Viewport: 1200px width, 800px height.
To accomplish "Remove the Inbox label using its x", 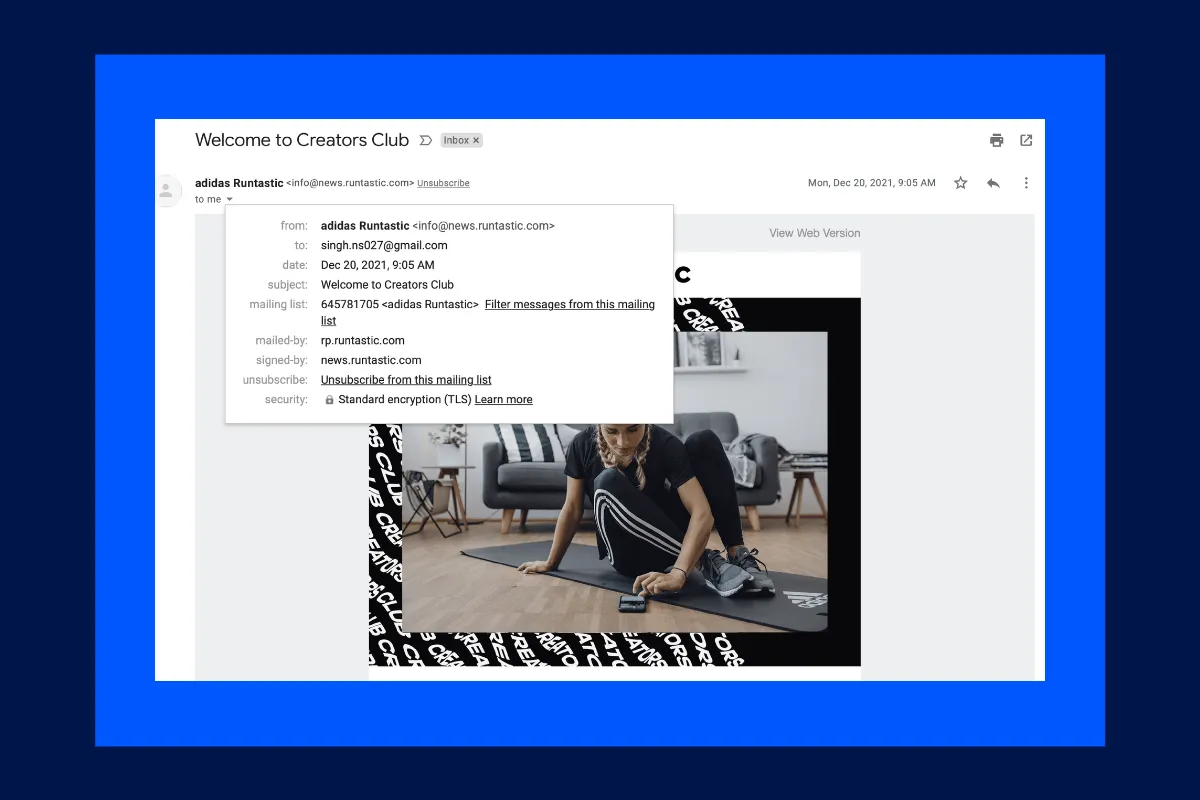I will 476,141.
